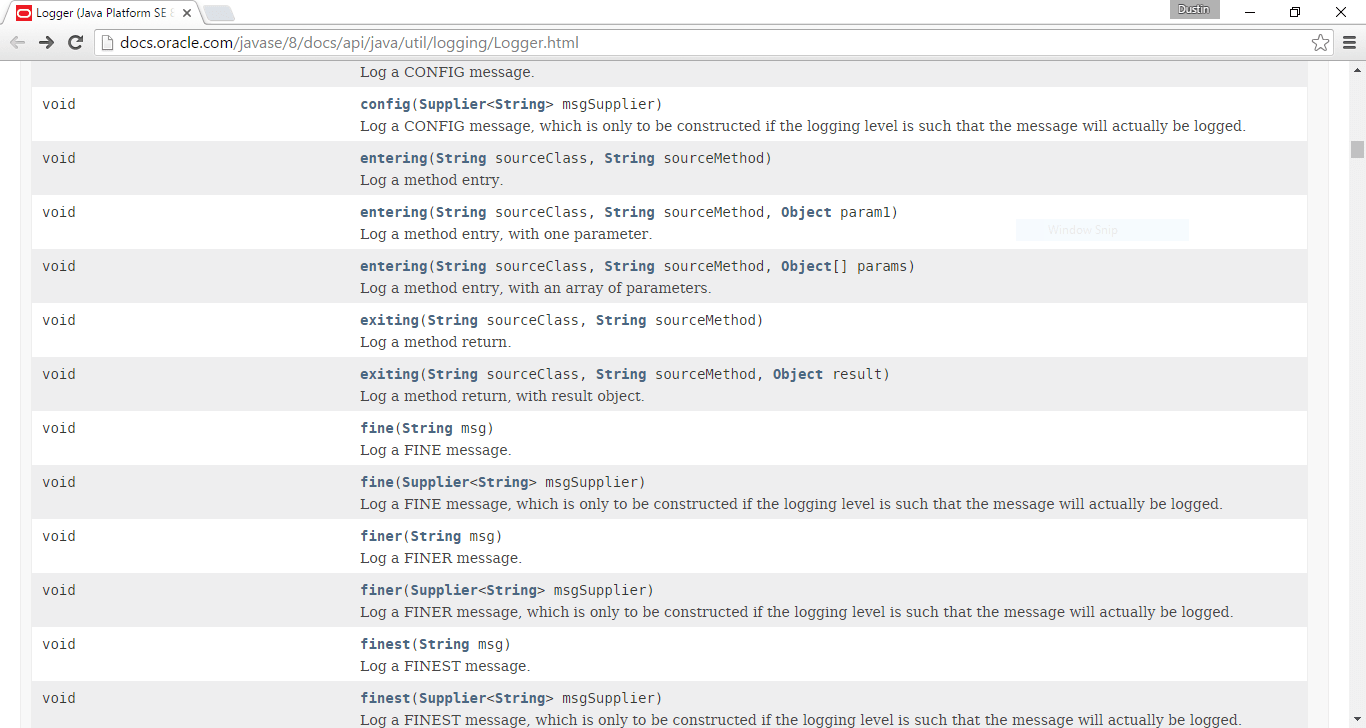Click the scrollbar down arrow
This screenshot has width=1366, height=728.
pos(1357,718)
